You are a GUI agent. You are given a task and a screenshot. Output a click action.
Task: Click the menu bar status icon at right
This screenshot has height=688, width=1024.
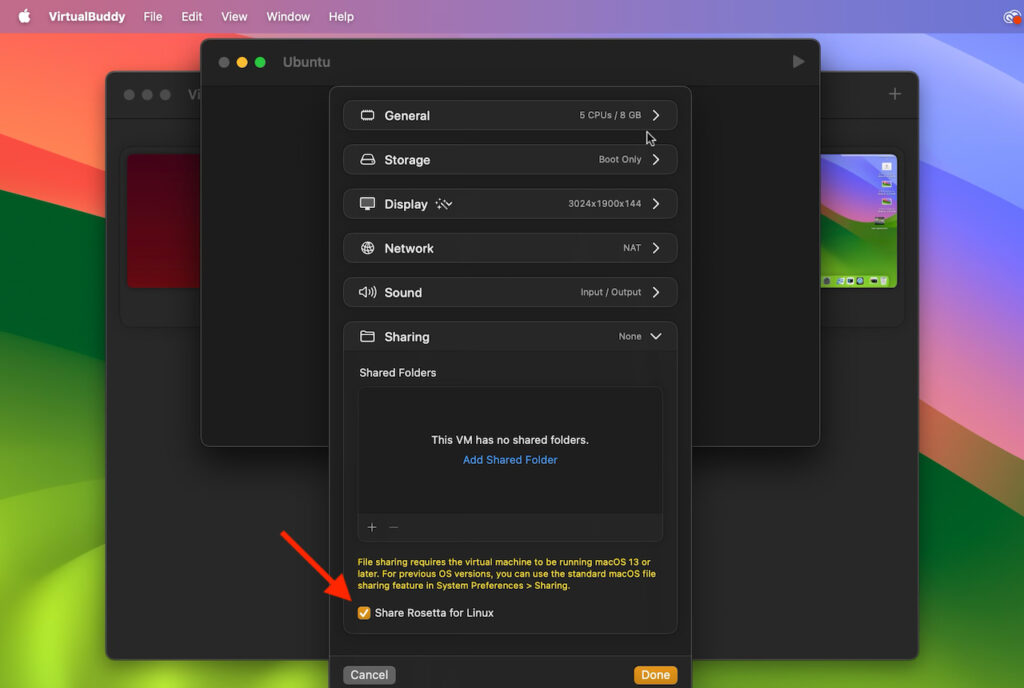coord(1012,17)
